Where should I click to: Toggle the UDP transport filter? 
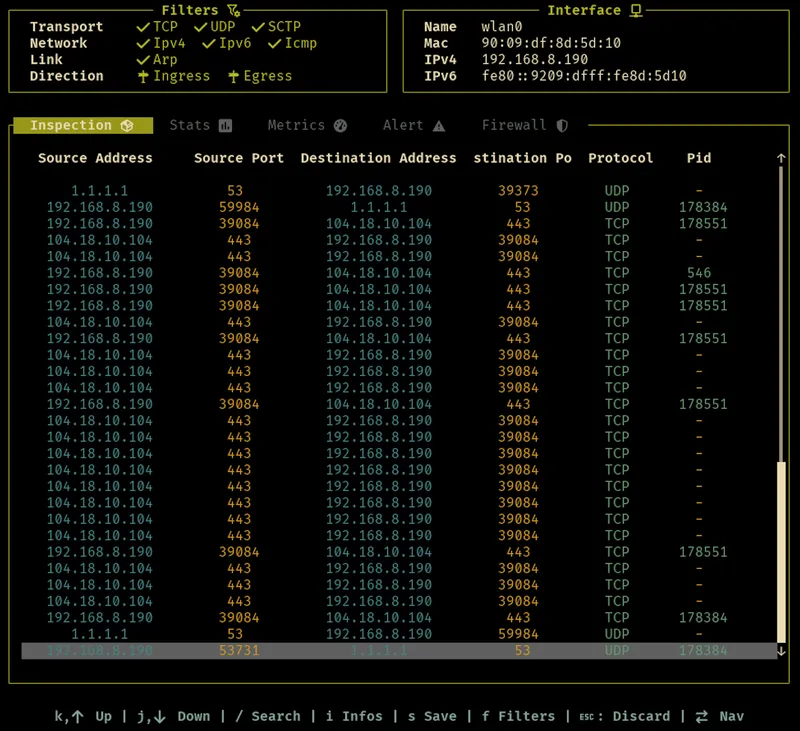click(215, 27)
